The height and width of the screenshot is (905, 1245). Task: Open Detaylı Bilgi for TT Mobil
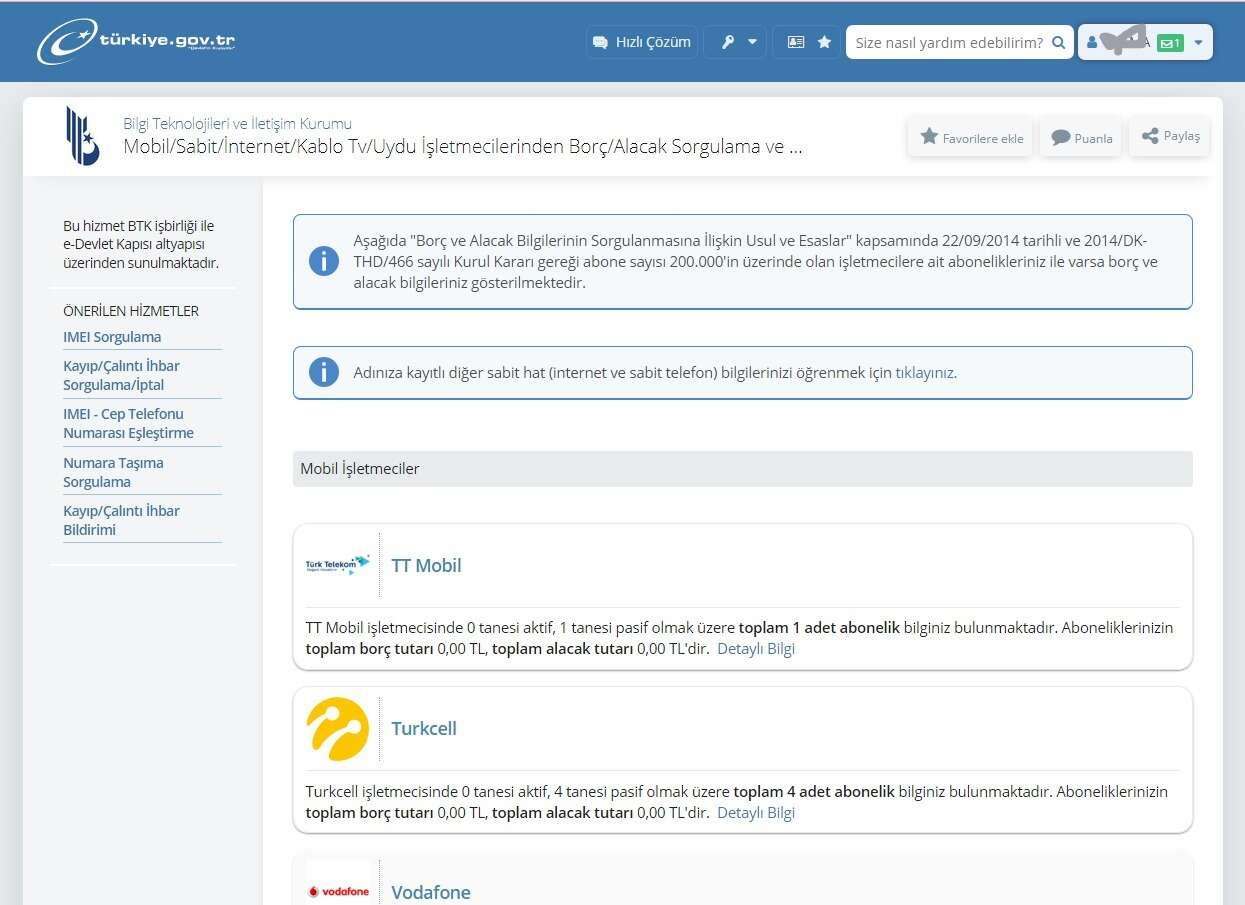click(x=755, y=648)
